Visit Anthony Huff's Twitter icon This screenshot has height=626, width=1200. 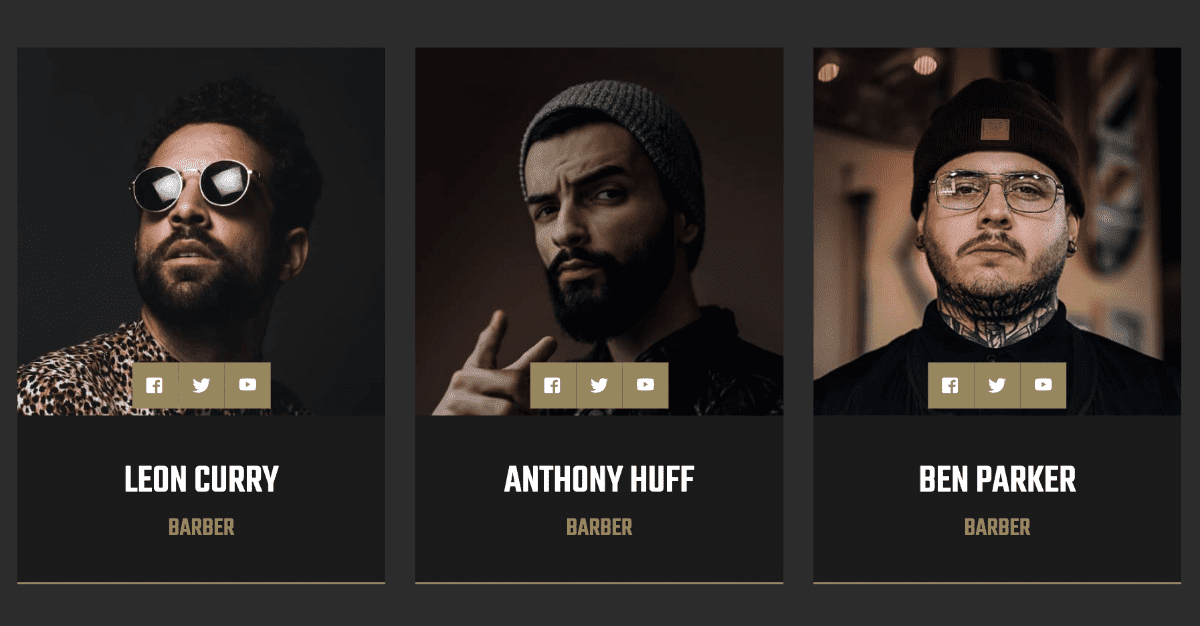[x=599, y=385]
